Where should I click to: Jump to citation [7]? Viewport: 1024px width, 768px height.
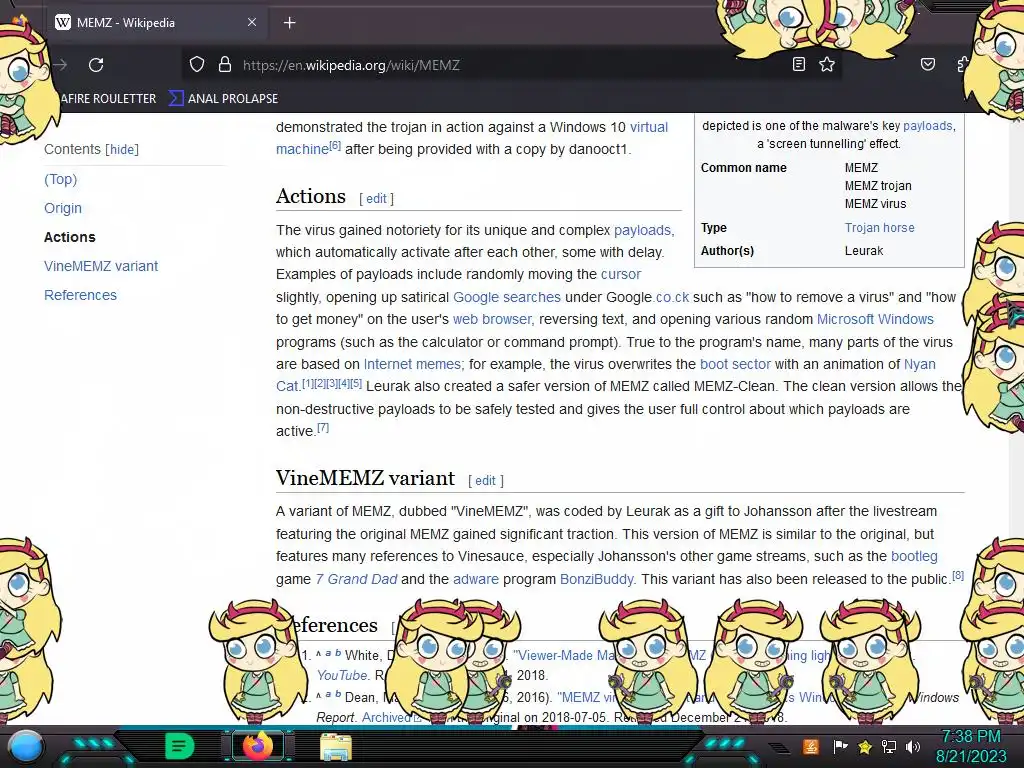[x=323, y=428]
